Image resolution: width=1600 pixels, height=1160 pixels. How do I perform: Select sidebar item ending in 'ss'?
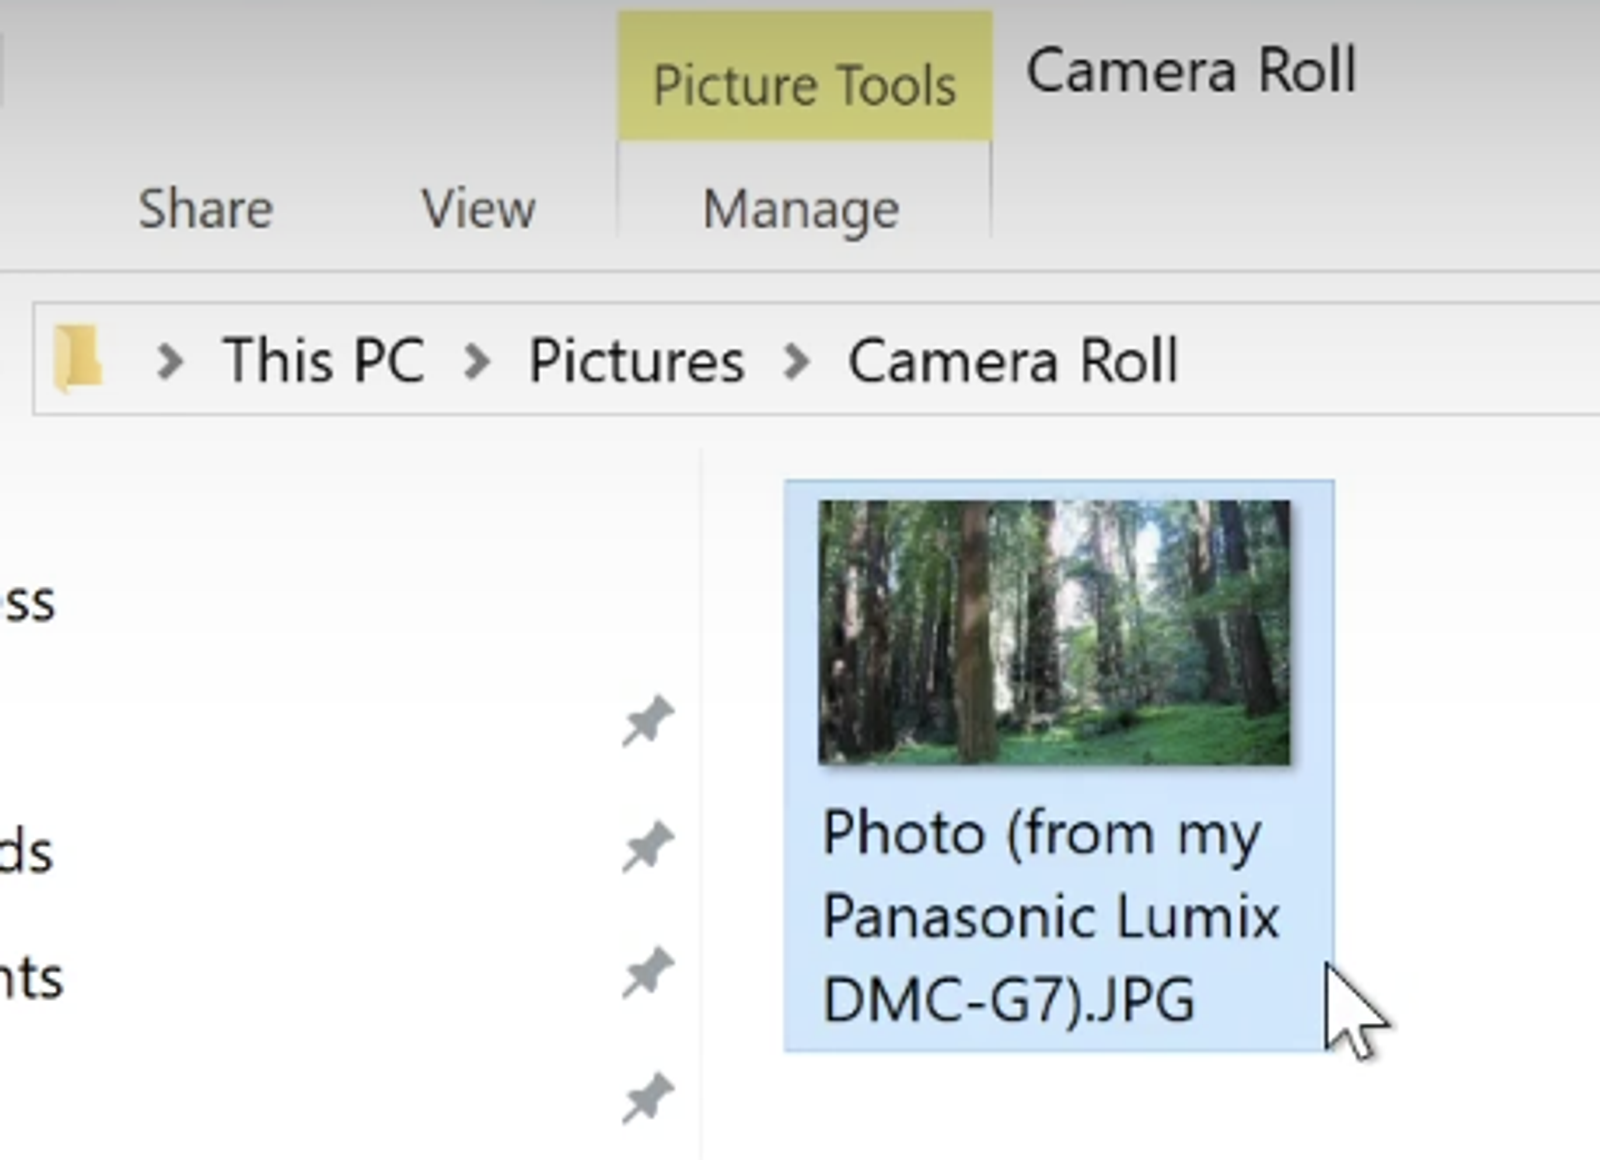coord(27,603)
